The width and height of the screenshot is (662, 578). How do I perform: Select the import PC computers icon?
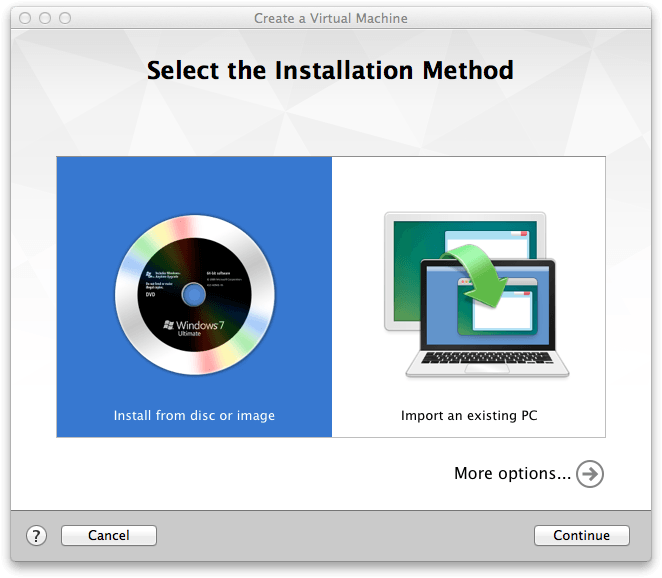point(477,294)
